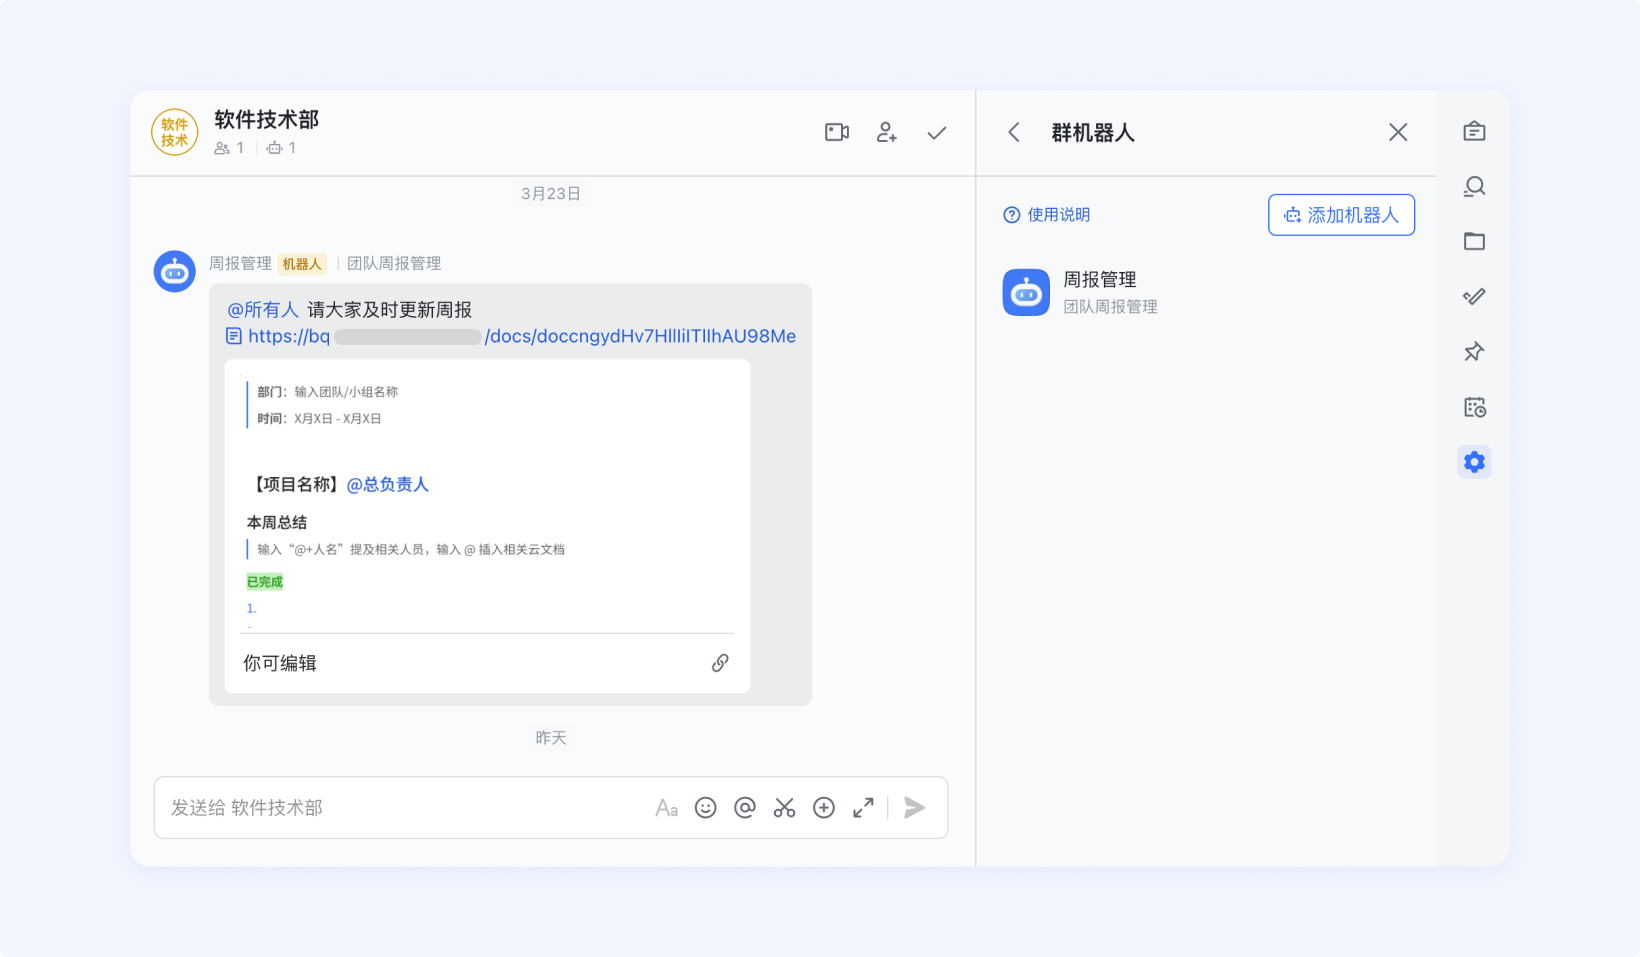Click the 添加机器人 button
This screenshot has height=957, width=1640.
tap(1341, 215)
